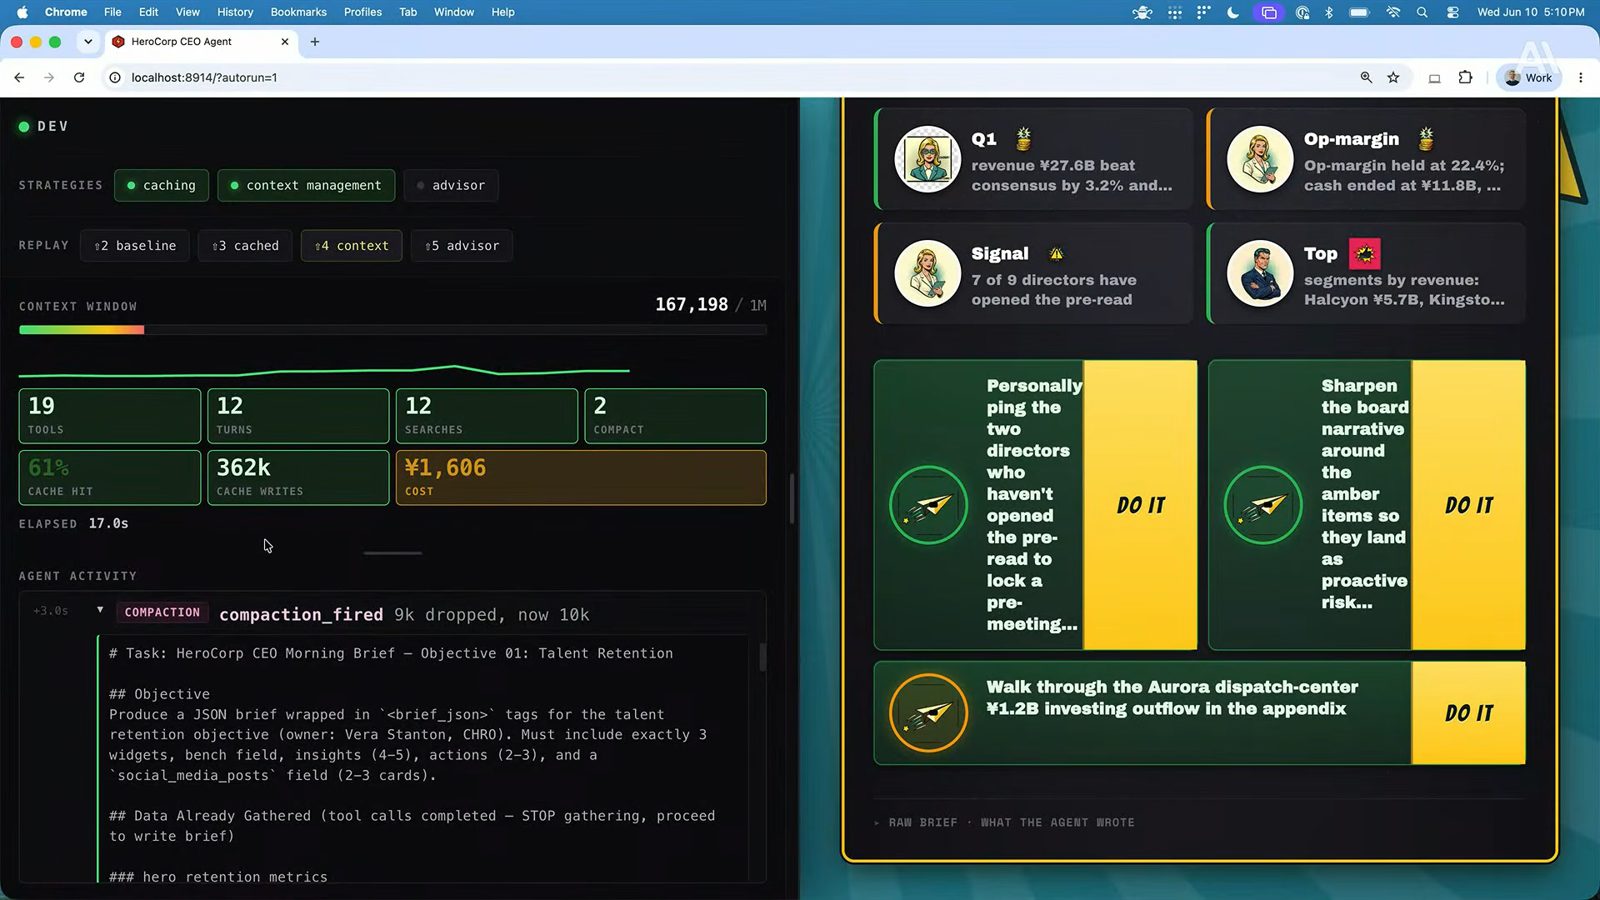The width and height of the screenshot is (1600, 900).
Task: Click the '19' tools stat card
Action: click(x=110, y=416)
